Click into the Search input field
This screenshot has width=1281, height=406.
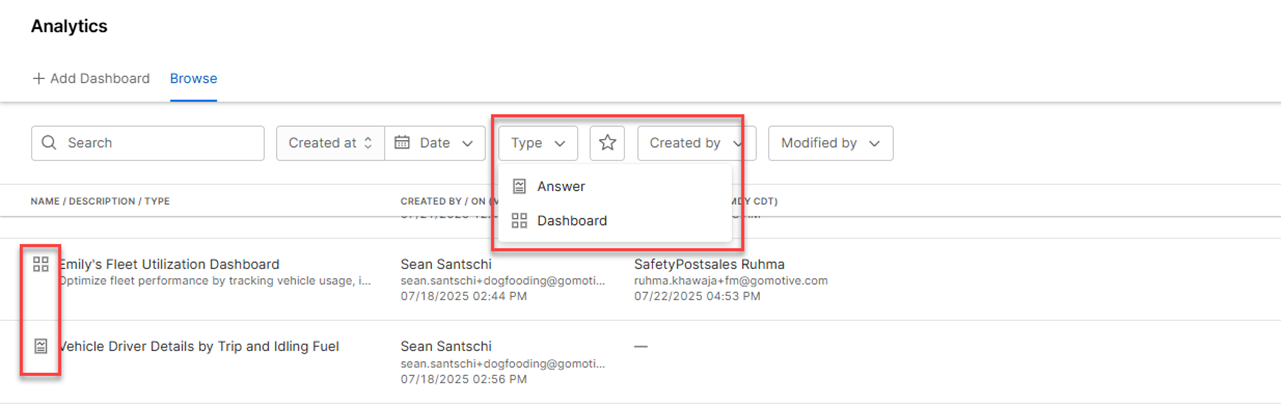160,143
